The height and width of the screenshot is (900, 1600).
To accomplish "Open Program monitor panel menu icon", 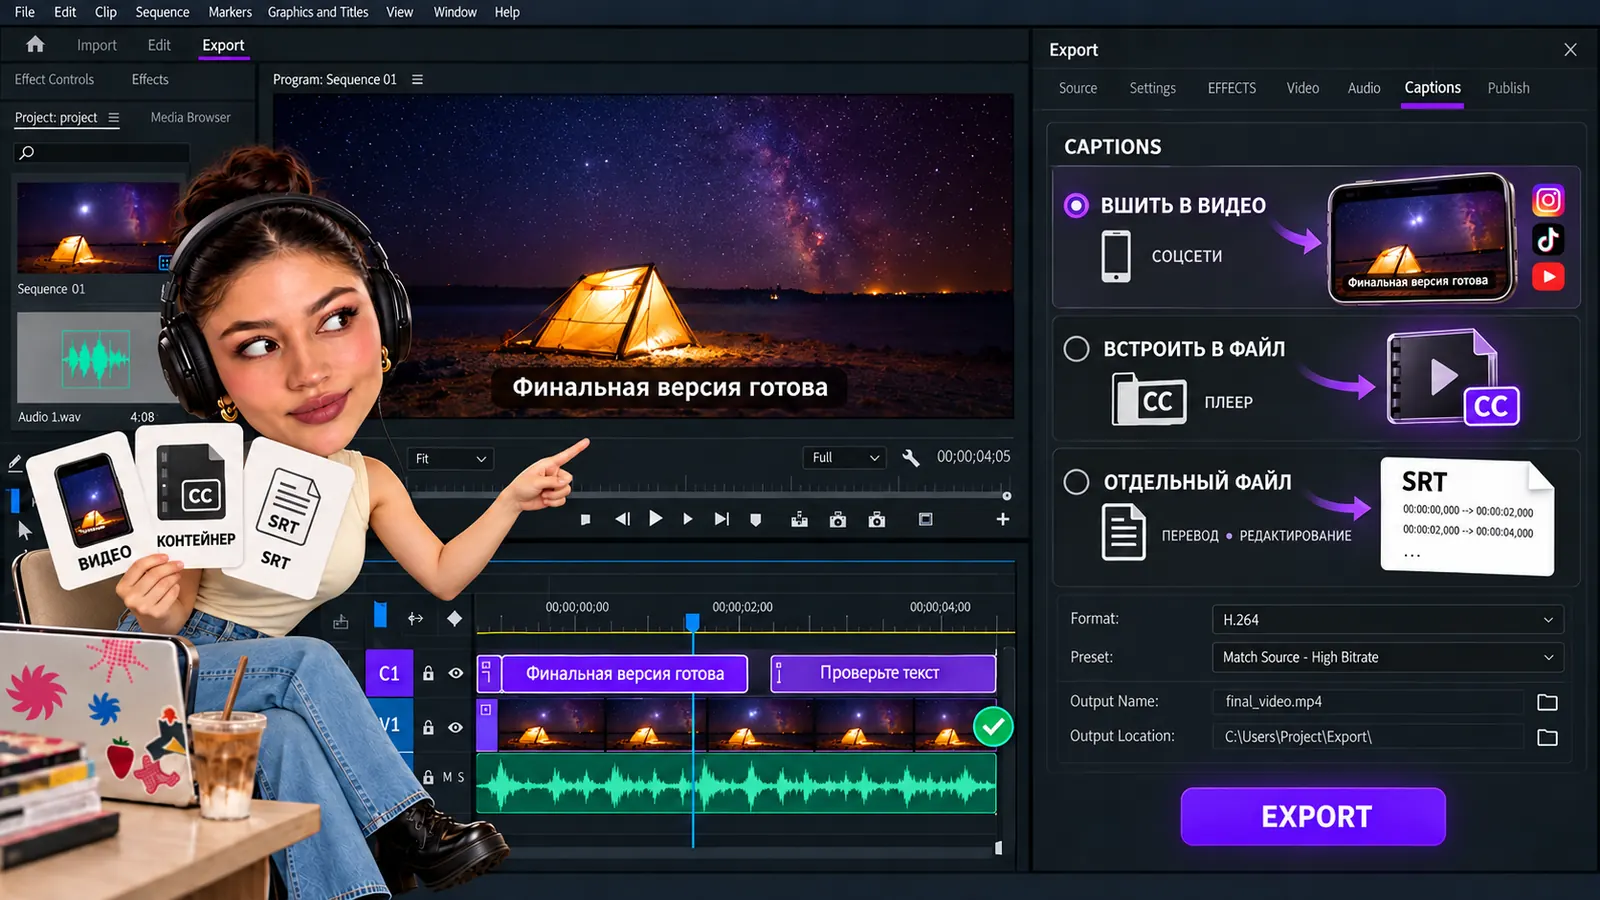I will pos(417,79).
